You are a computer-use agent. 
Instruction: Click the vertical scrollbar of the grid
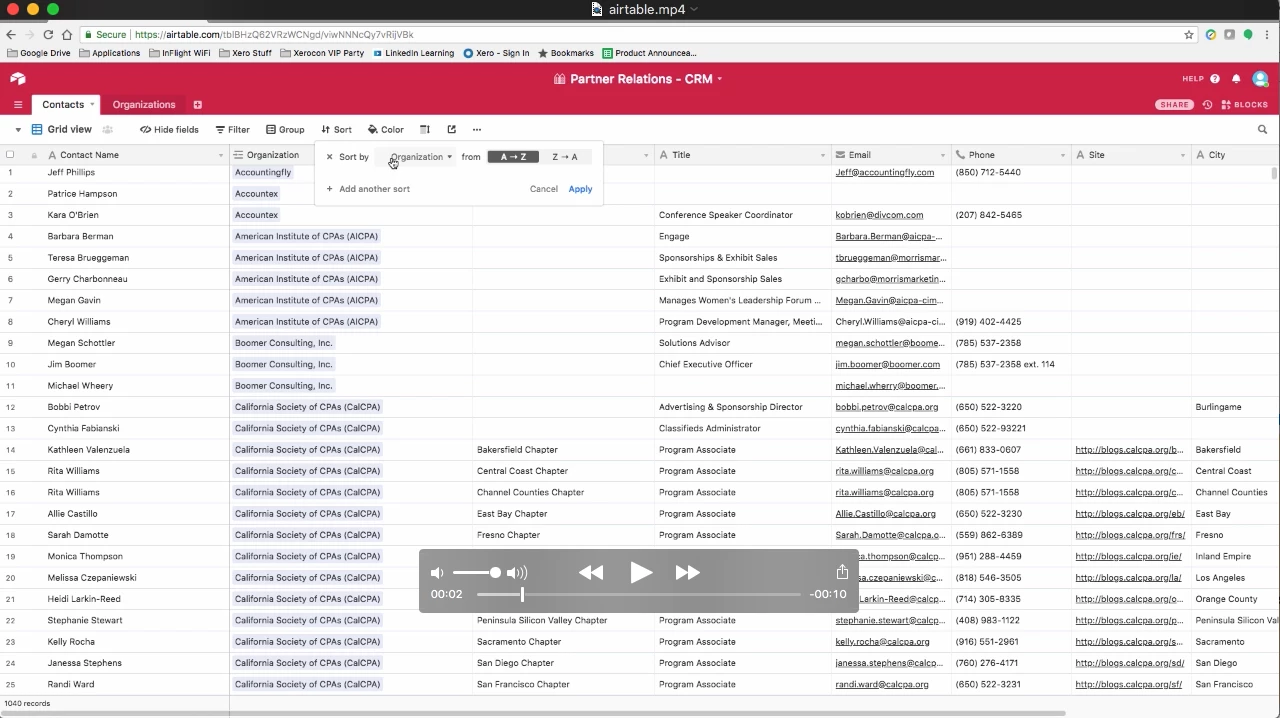pos(1274,174)
